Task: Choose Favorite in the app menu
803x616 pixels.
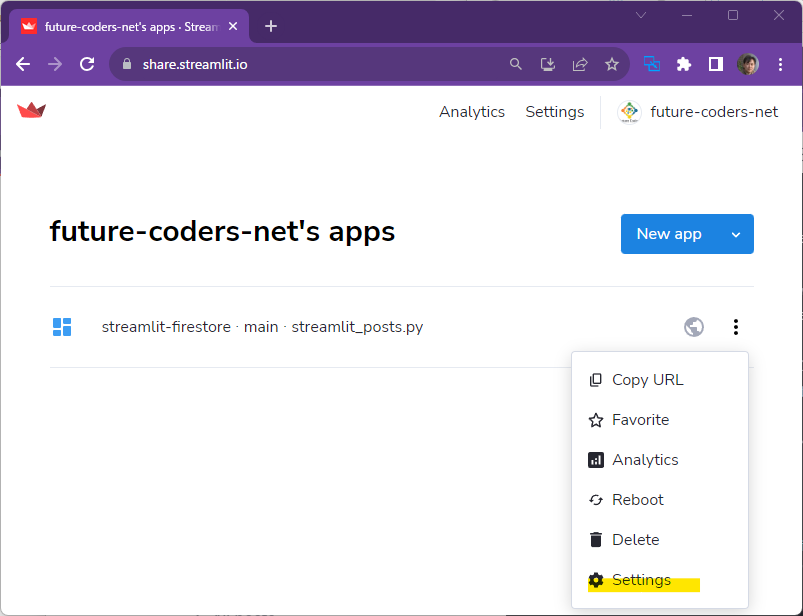Action: coord(660,420)
